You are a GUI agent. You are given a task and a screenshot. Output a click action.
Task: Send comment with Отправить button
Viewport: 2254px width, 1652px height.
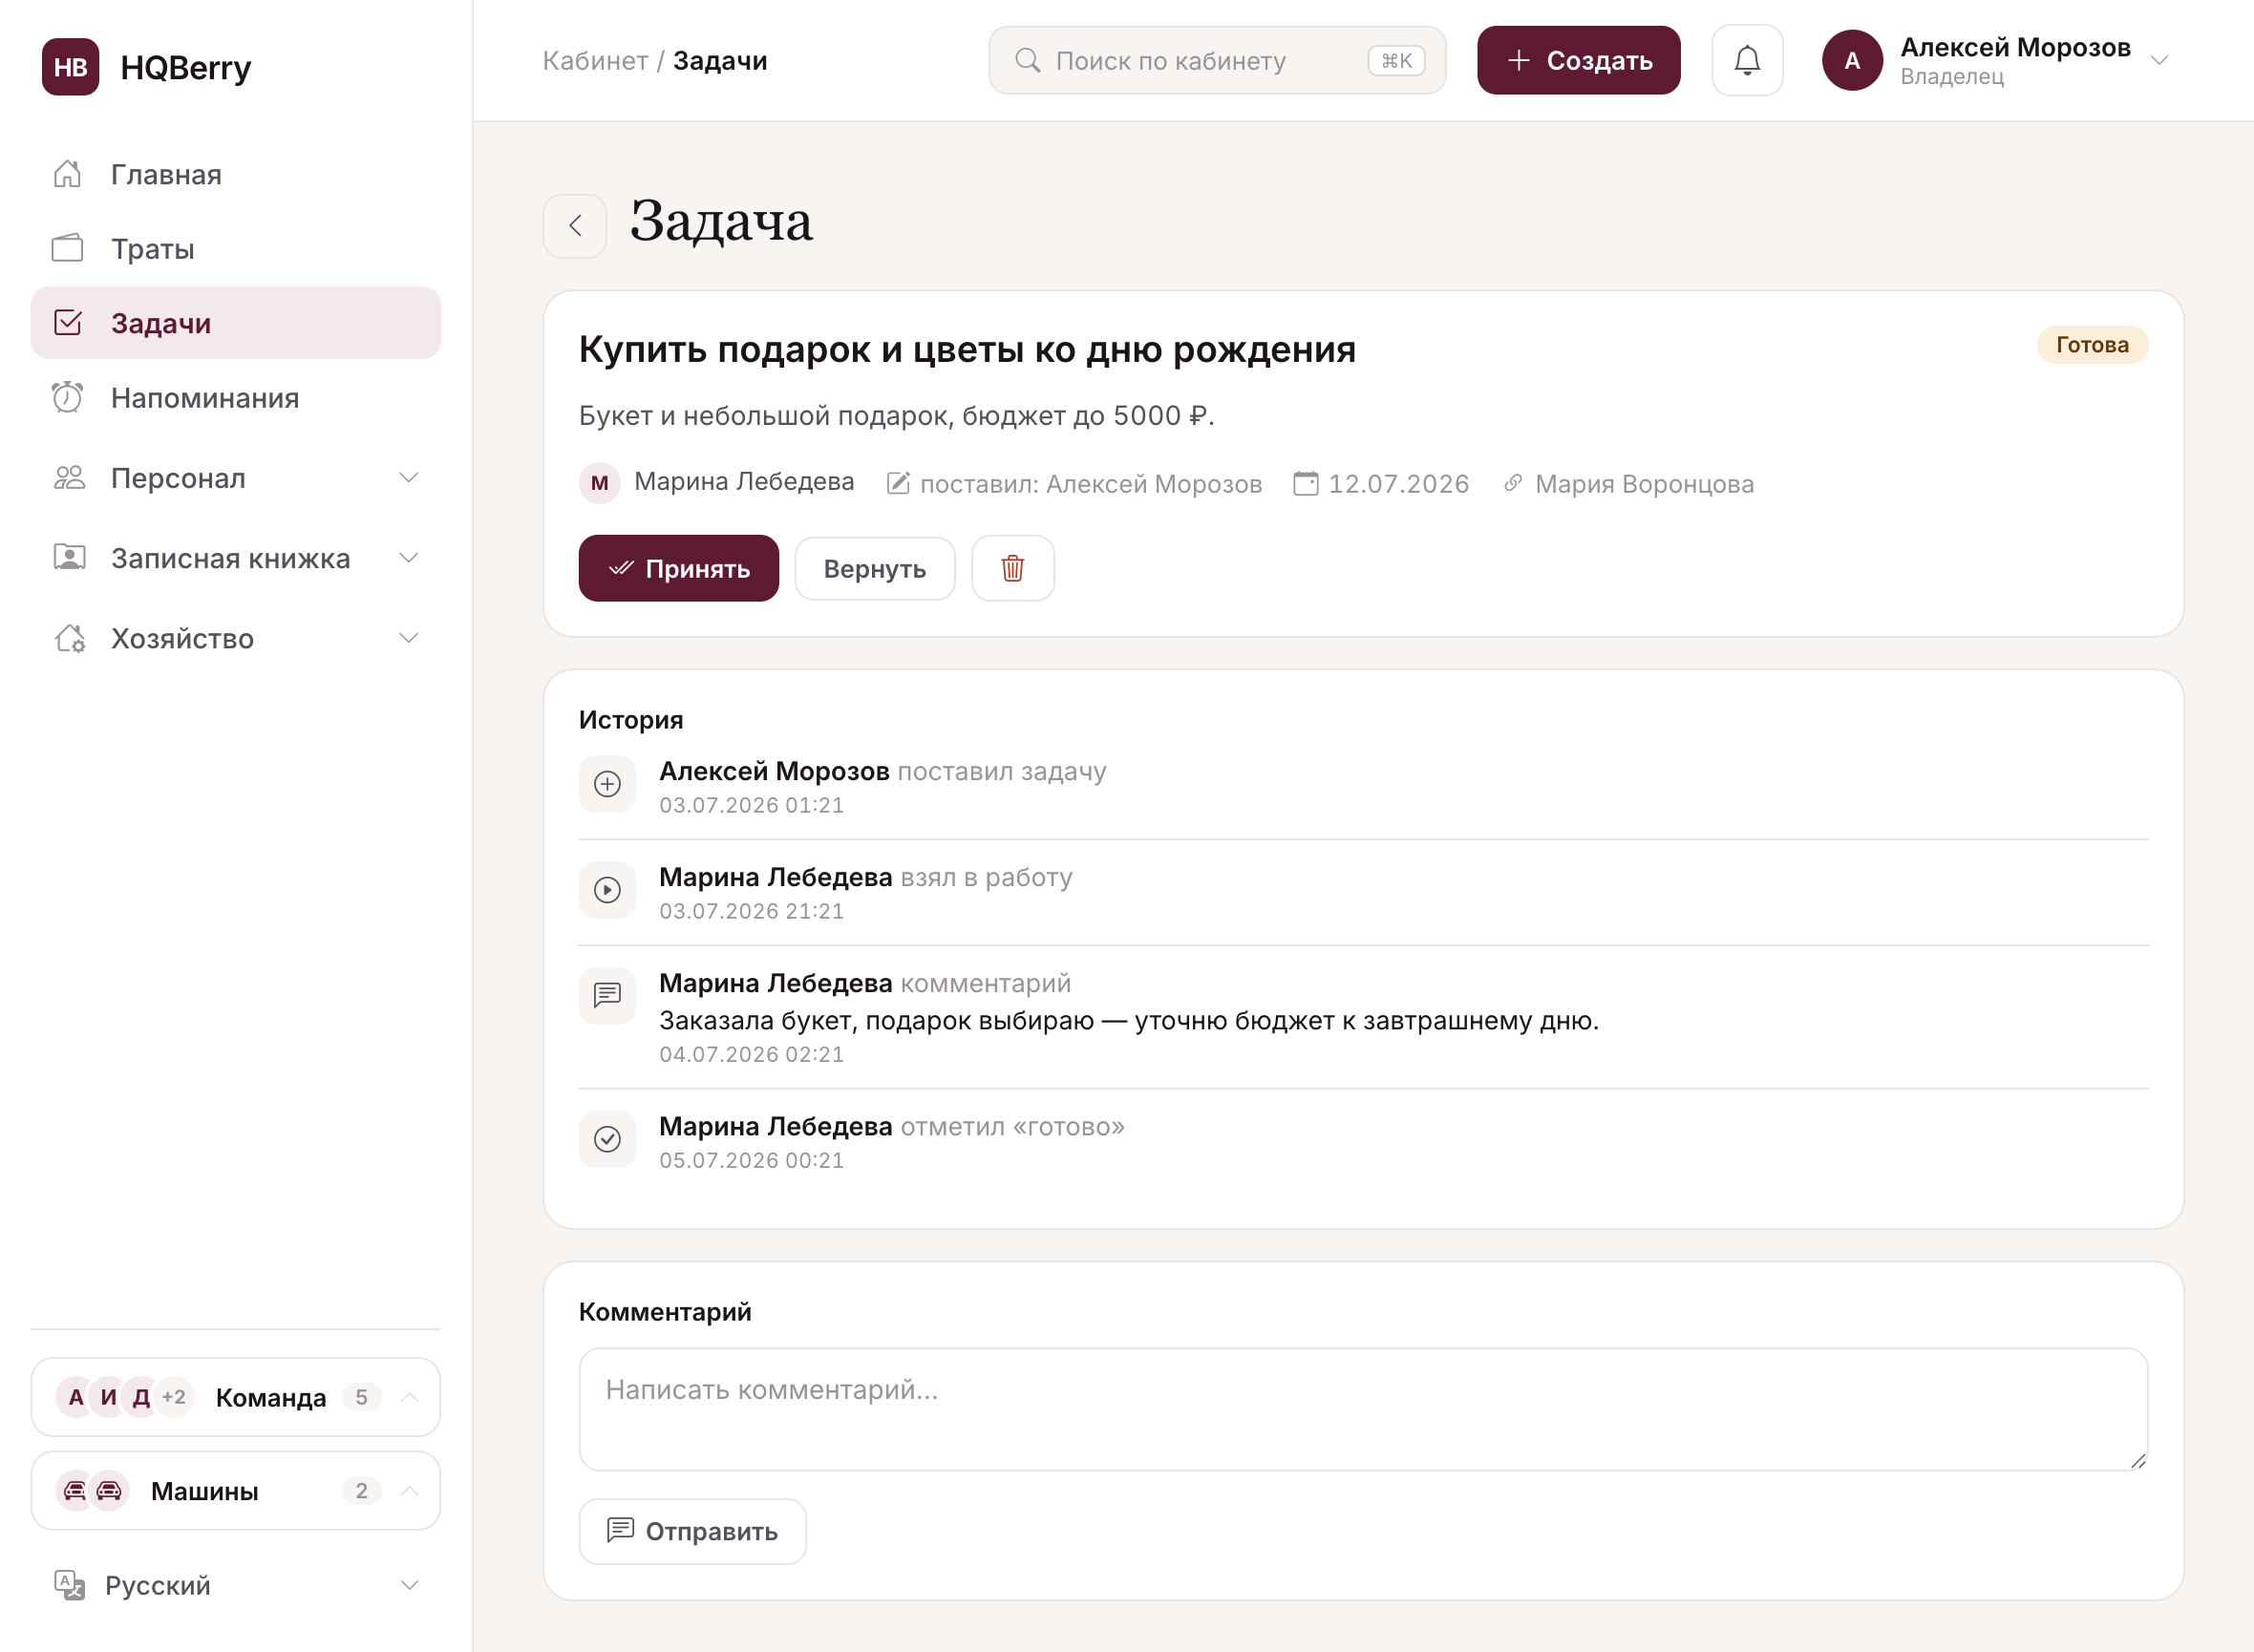pyautogui.click(x=692, y=1531)
